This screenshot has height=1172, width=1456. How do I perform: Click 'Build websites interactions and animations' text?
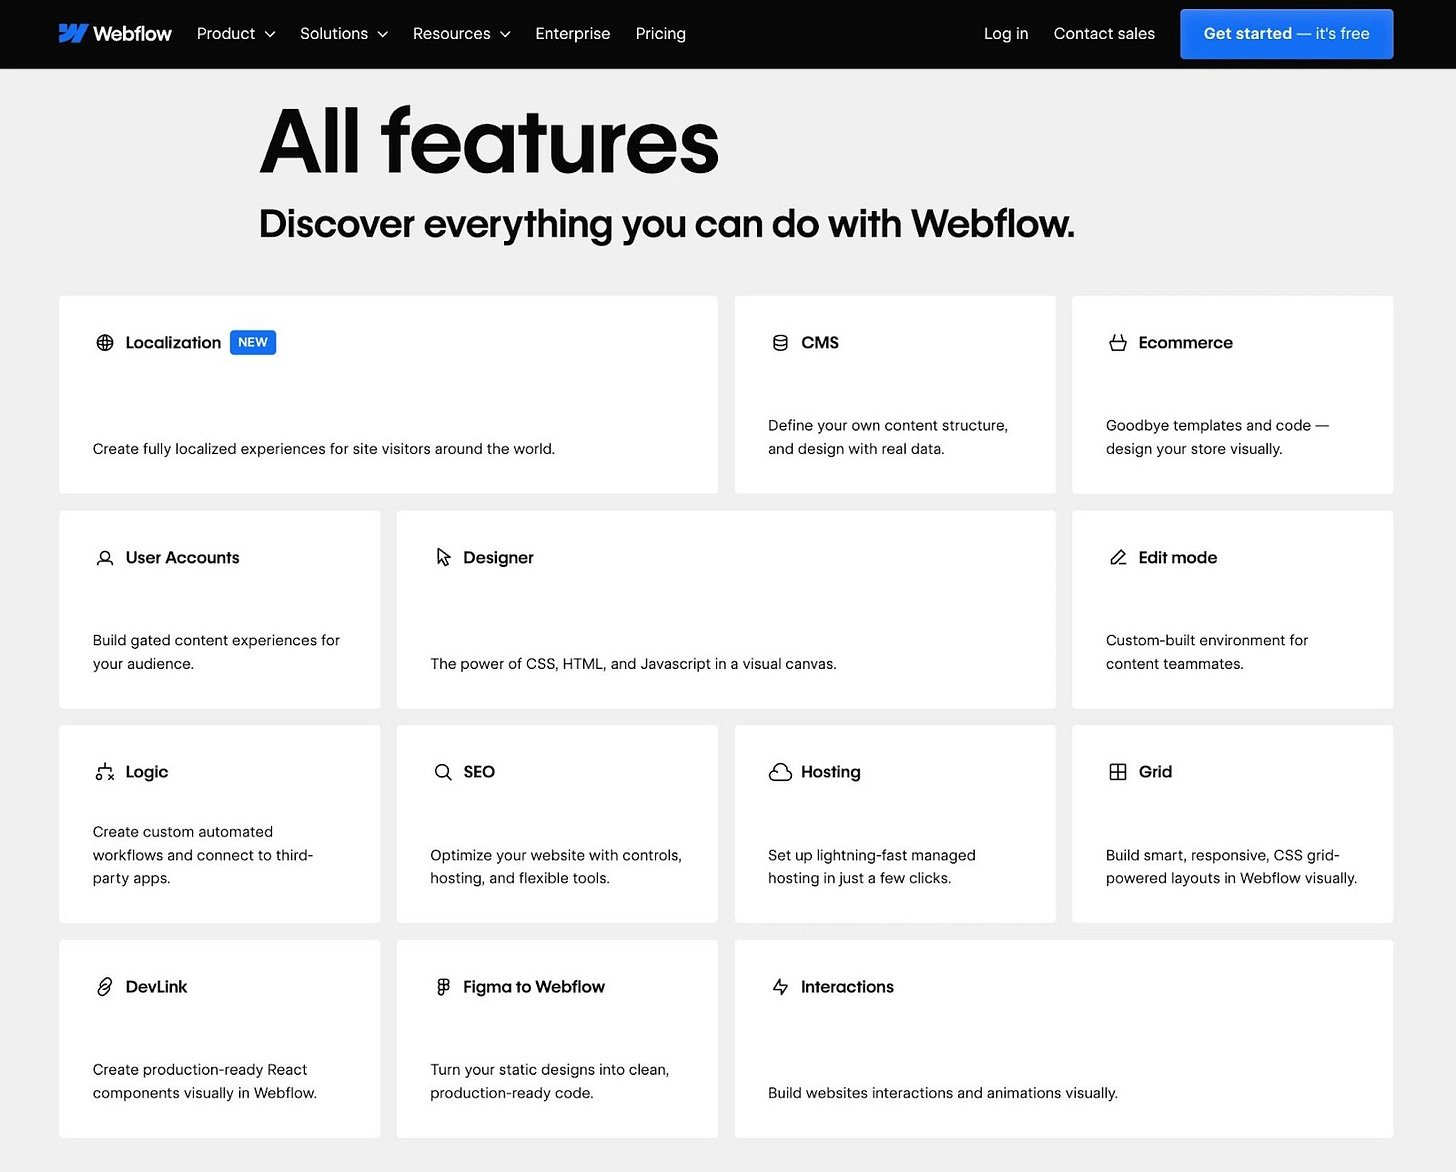click(943, 1093)
